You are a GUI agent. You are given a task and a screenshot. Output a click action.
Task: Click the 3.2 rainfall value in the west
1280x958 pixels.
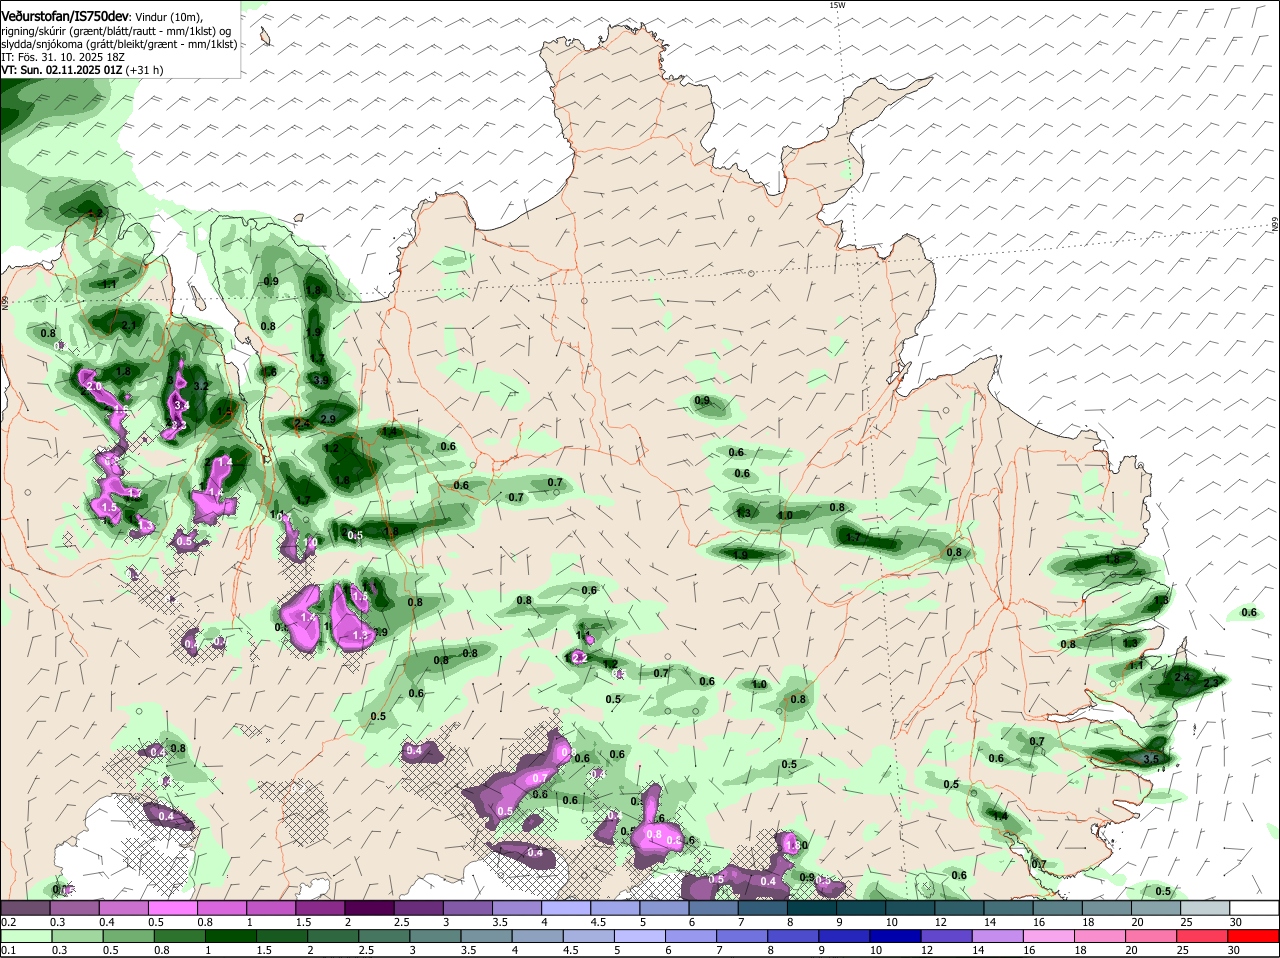click(200, 385)
